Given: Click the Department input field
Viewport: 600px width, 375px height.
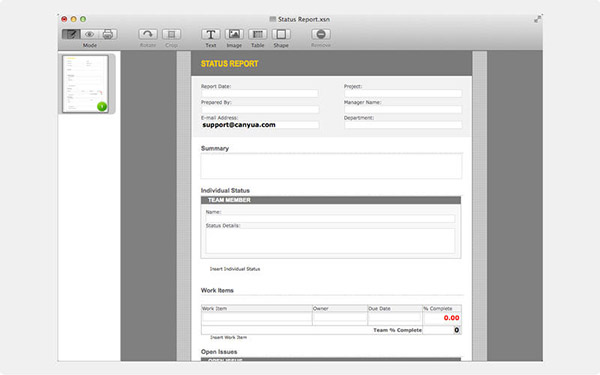Looking at the screenshot, I should pyautogui.click(x=403, y=125).
